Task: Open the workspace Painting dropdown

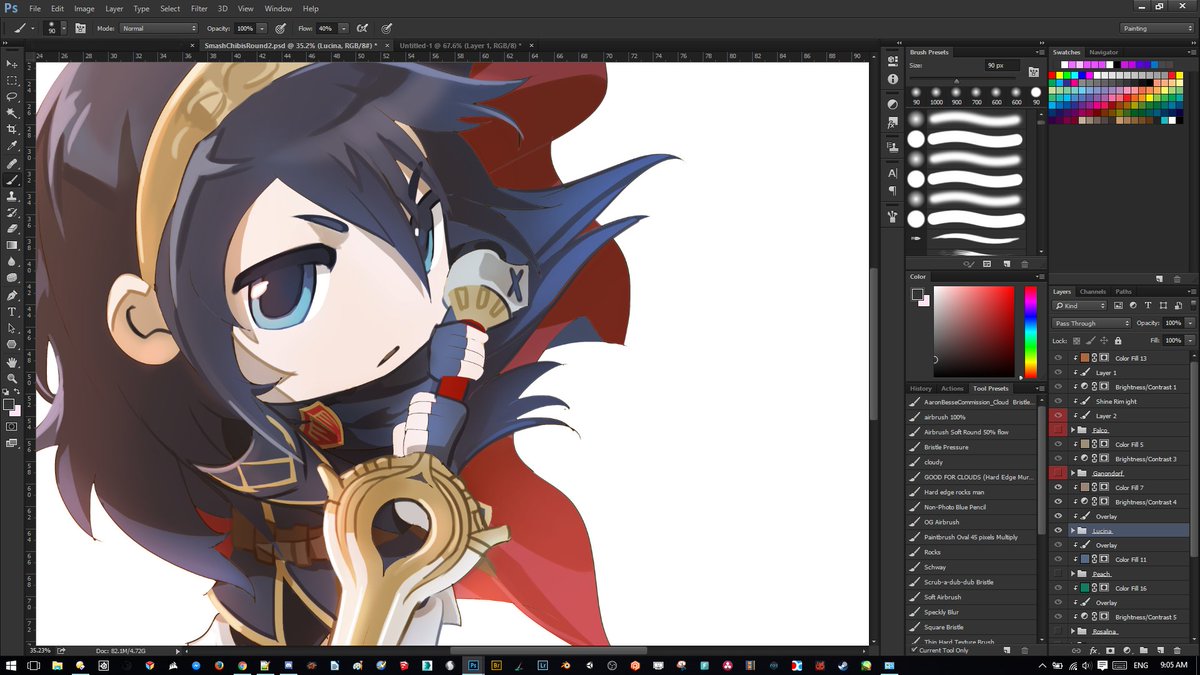Action: (x=1157, y=28)
